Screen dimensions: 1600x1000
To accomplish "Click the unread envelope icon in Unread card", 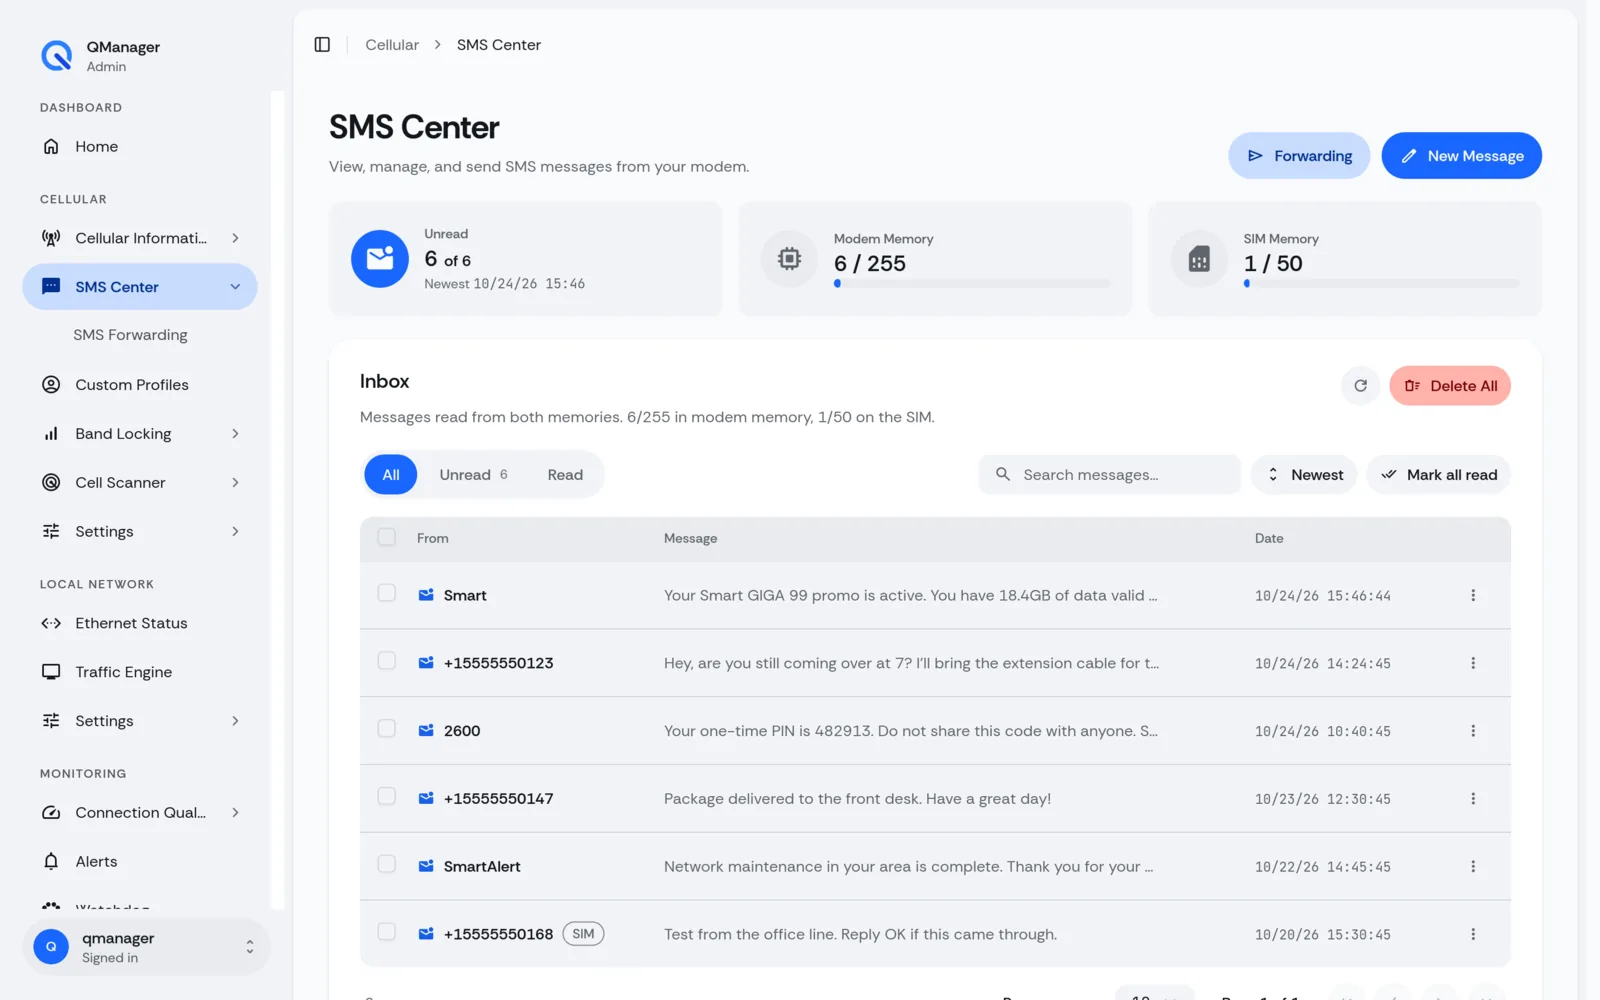I will click(380, 259).
